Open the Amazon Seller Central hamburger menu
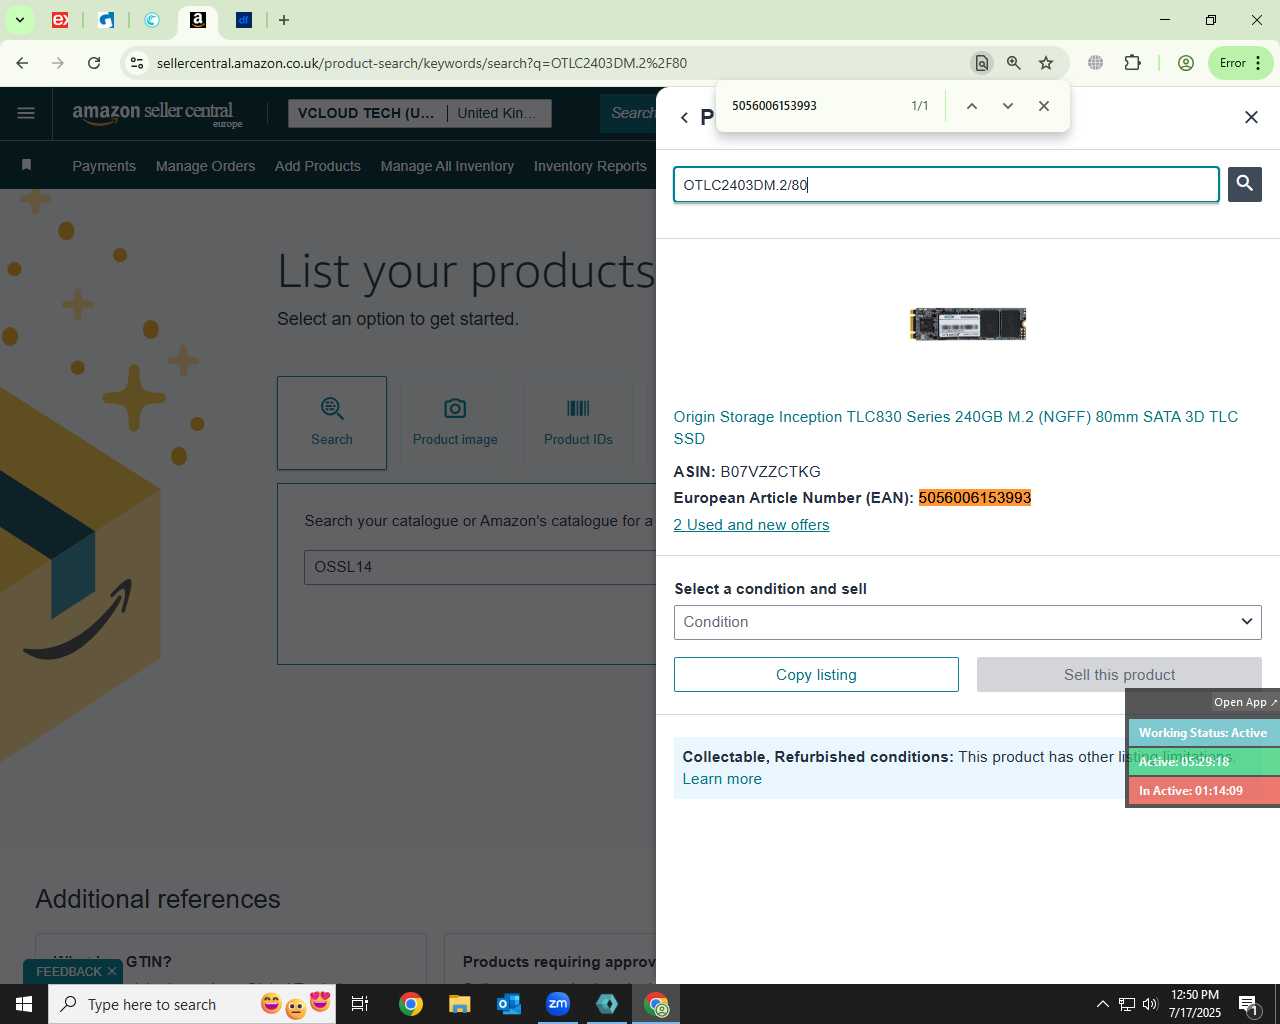1280x1024 pixels. tap(26, 113)
